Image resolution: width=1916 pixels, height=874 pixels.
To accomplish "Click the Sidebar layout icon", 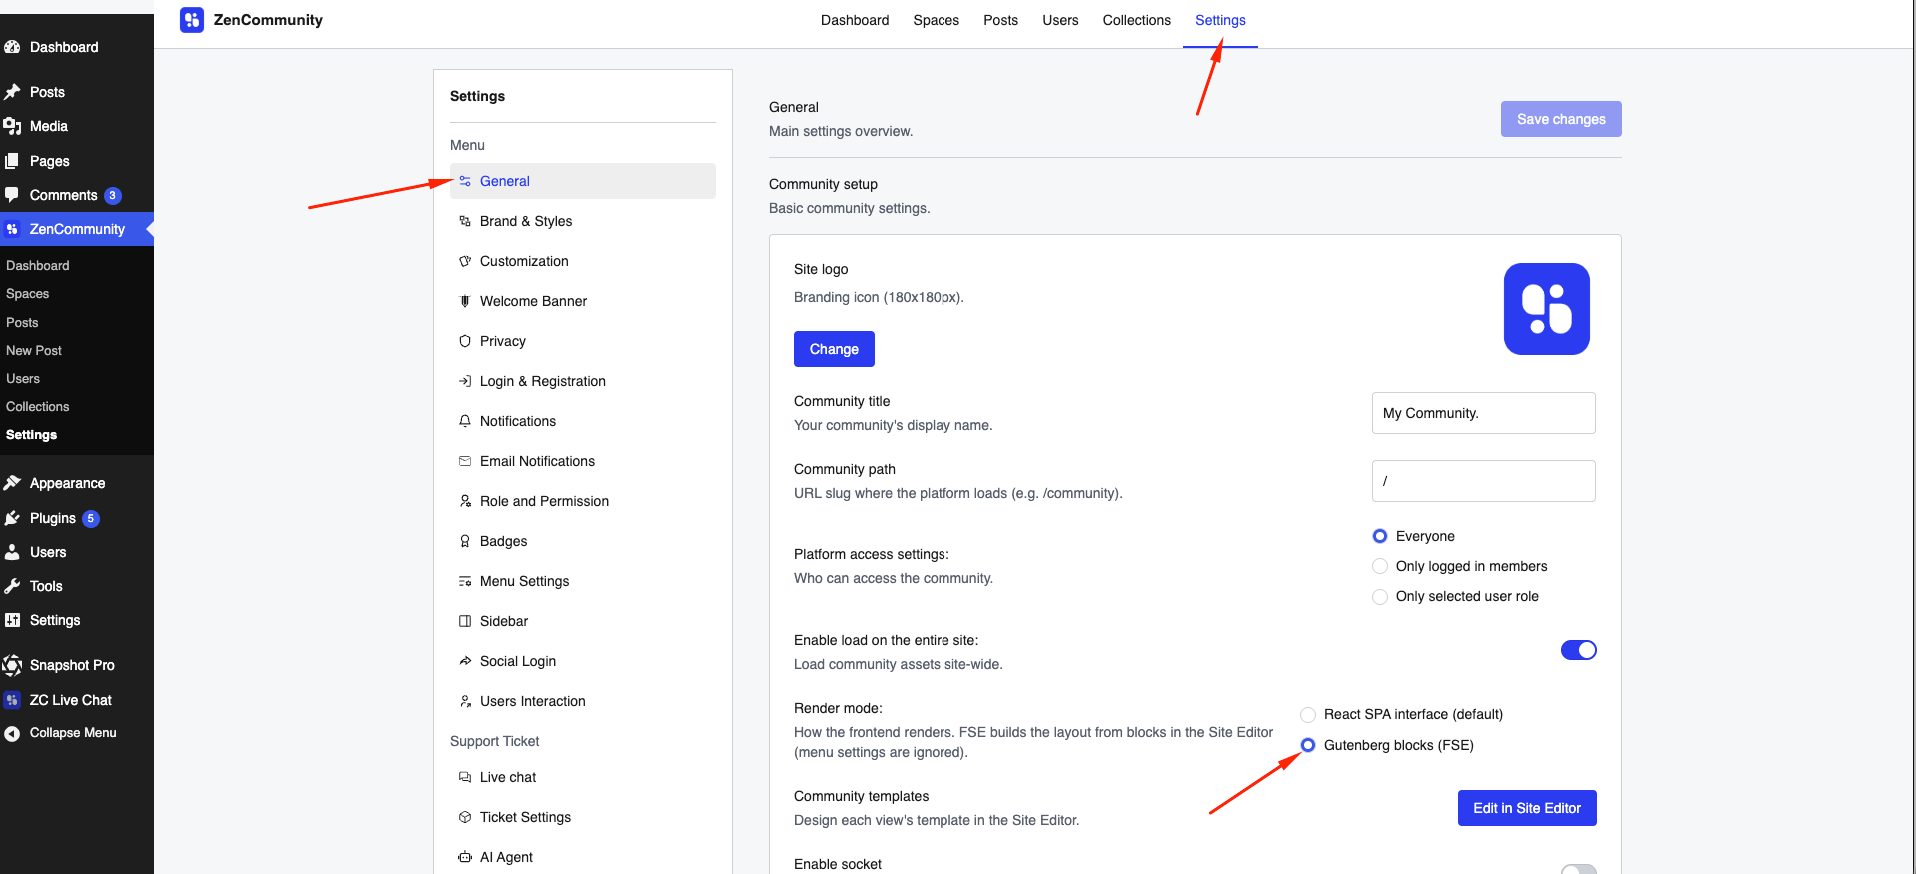I will pos(465,621).
